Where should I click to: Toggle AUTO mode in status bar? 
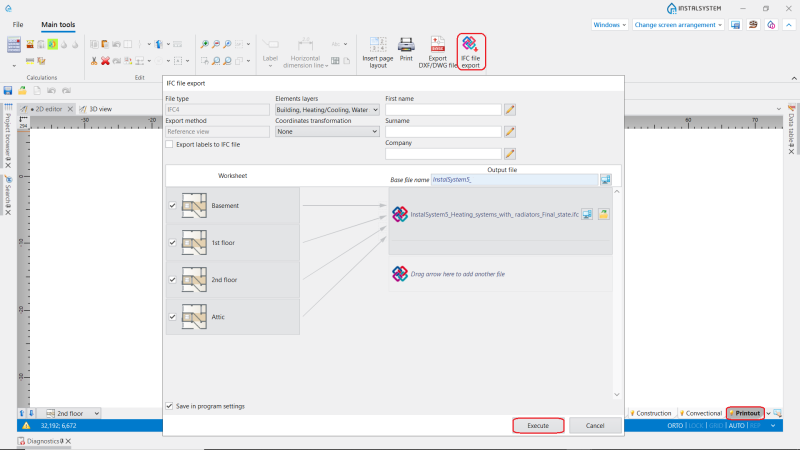tap(736, 426)
